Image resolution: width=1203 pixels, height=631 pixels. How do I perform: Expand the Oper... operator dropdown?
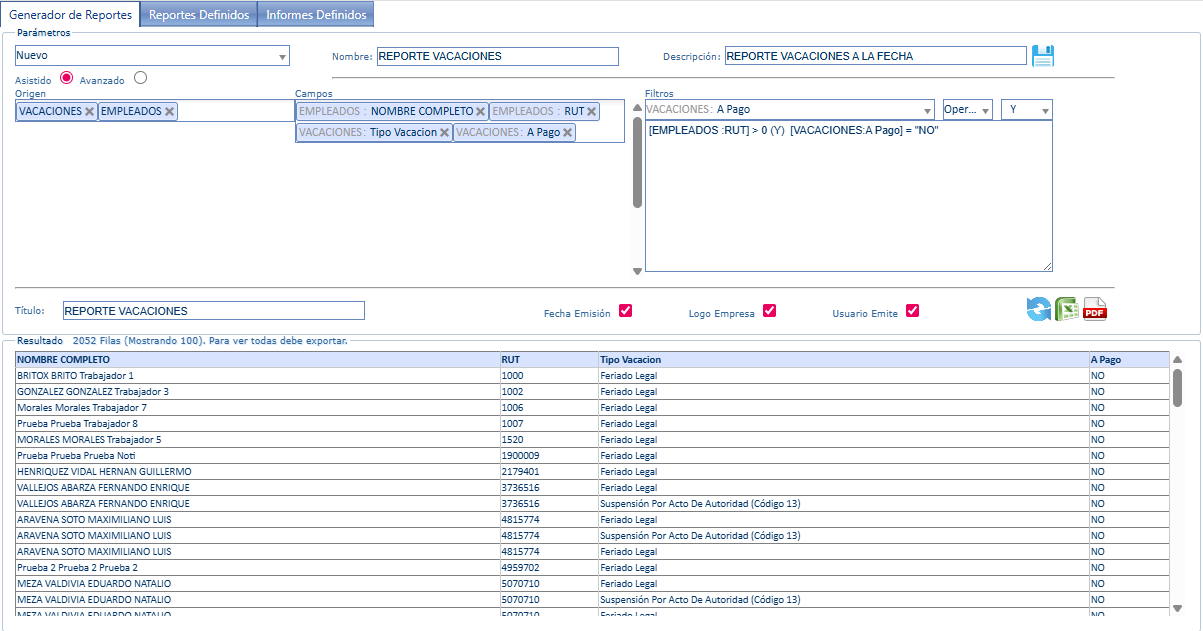click(x=967, y=110)
